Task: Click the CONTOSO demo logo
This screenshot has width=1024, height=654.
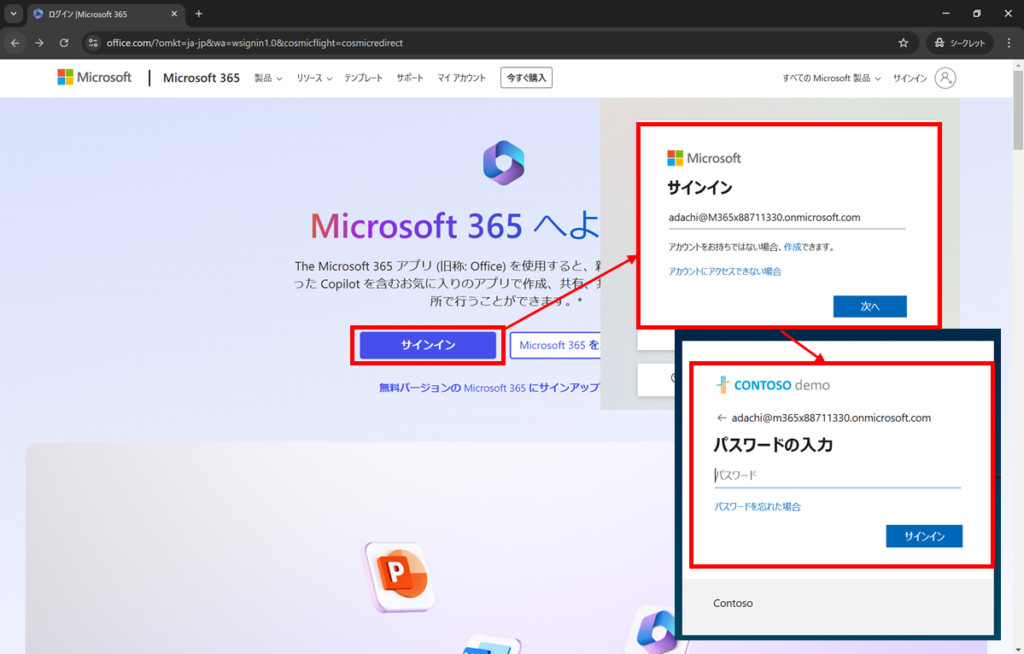Action: [x=773, y=385]
